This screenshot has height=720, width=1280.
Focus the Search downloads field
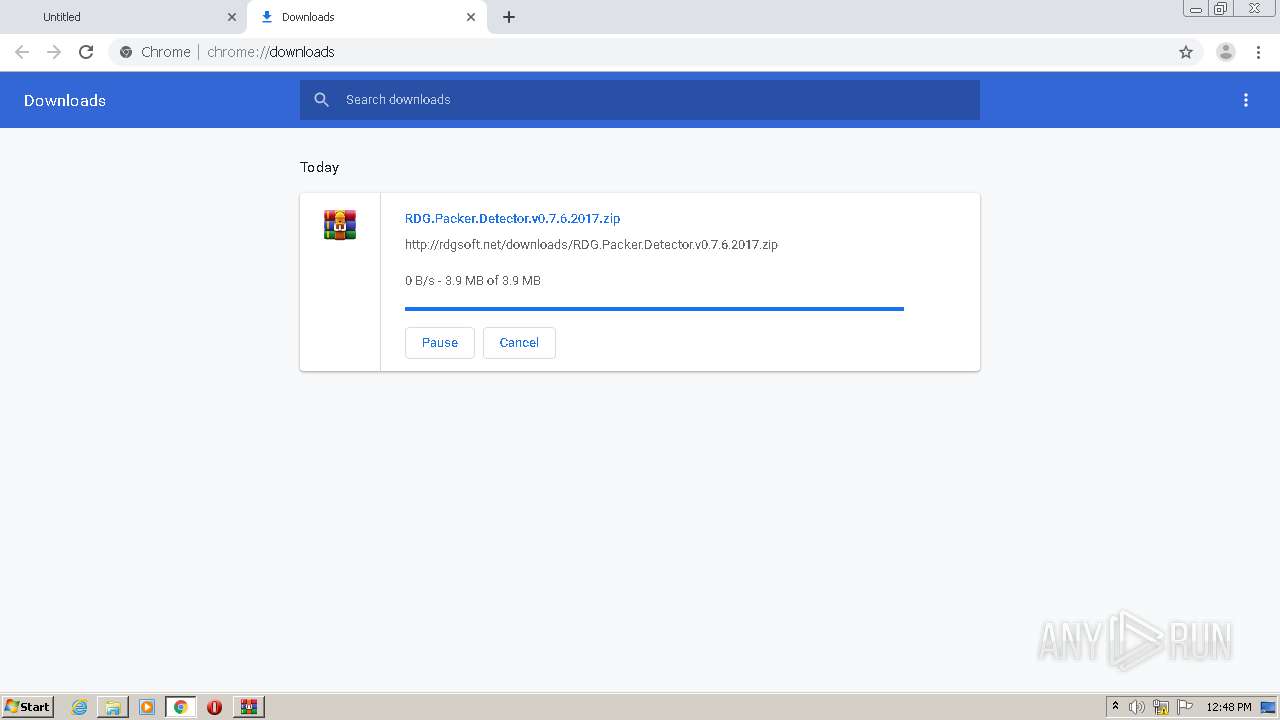640,100
